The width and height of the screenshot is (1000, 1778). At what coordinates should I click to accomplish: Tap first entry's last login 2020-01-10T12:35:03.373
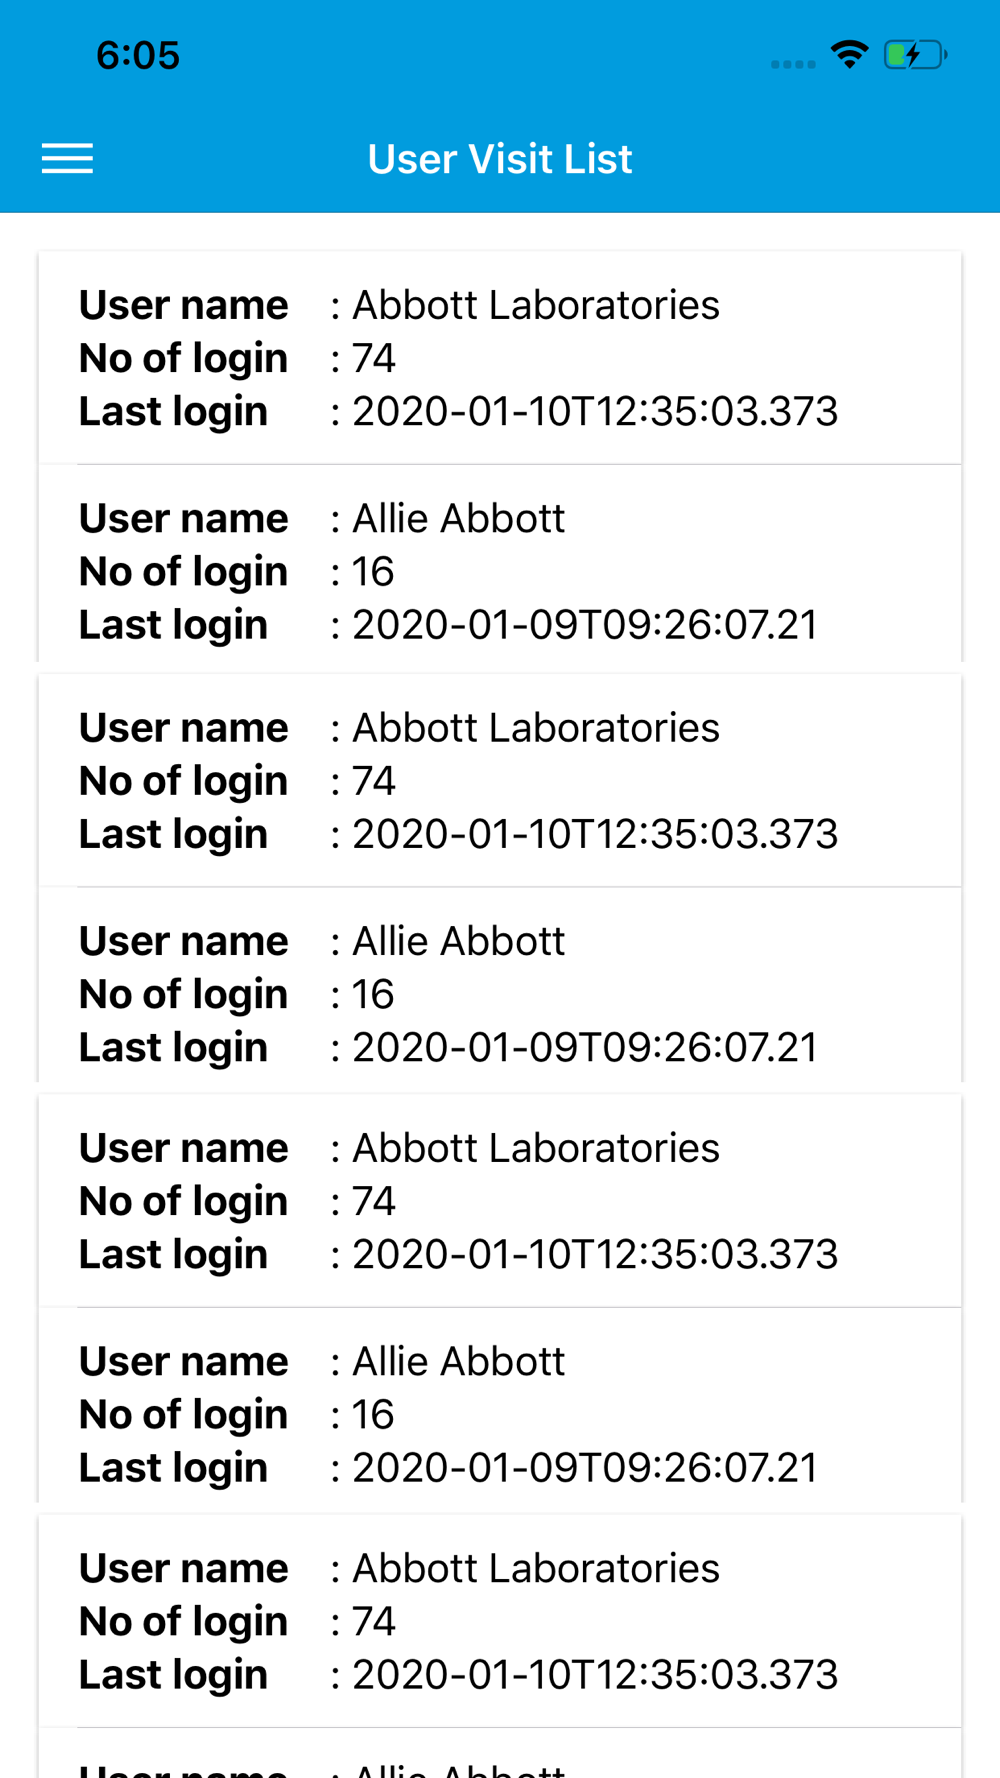[595, 411]
